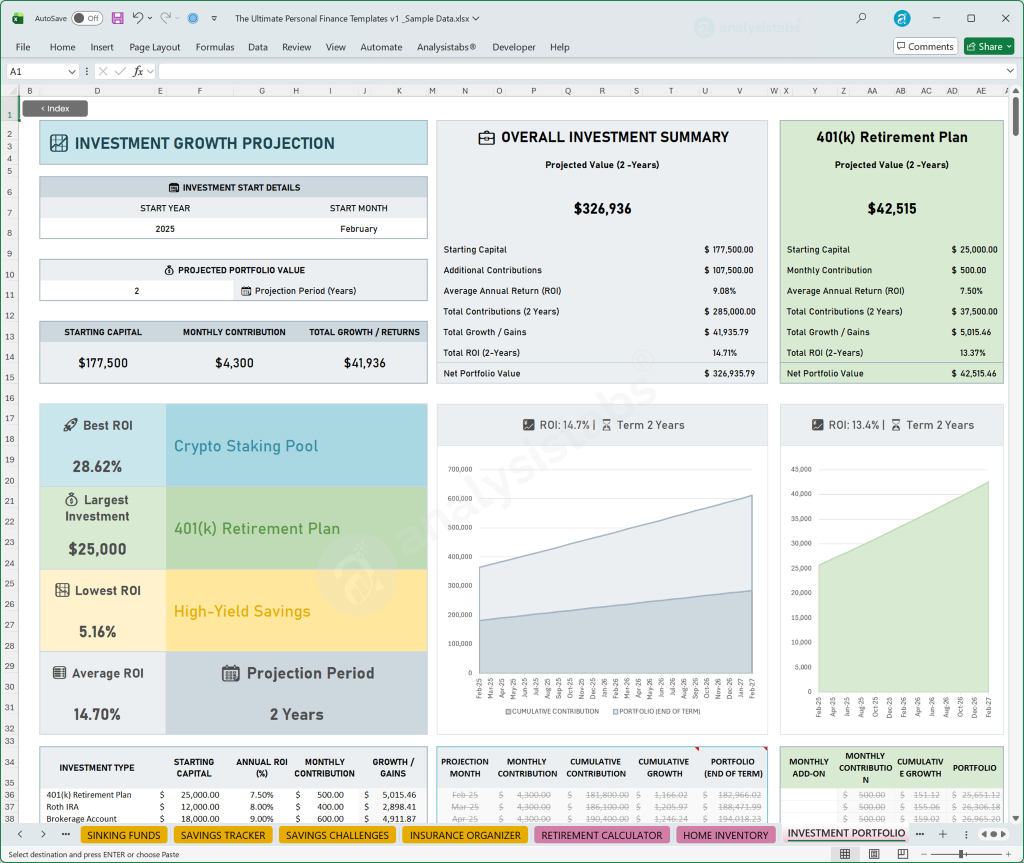The image size is (1024, 863).
Task: Open the SINKING FUNDS sheet tab
Action: click(x=123, y=834)
